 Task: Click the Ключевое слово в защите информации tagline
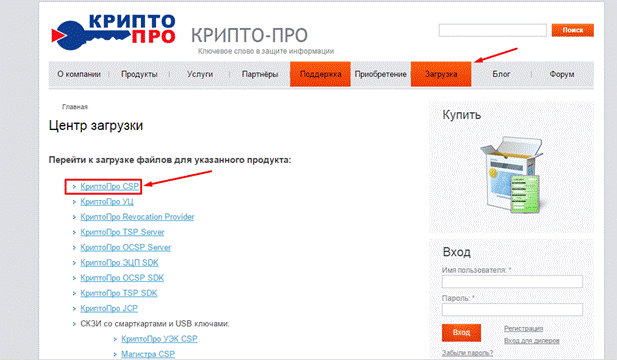(x=266, y=51)
